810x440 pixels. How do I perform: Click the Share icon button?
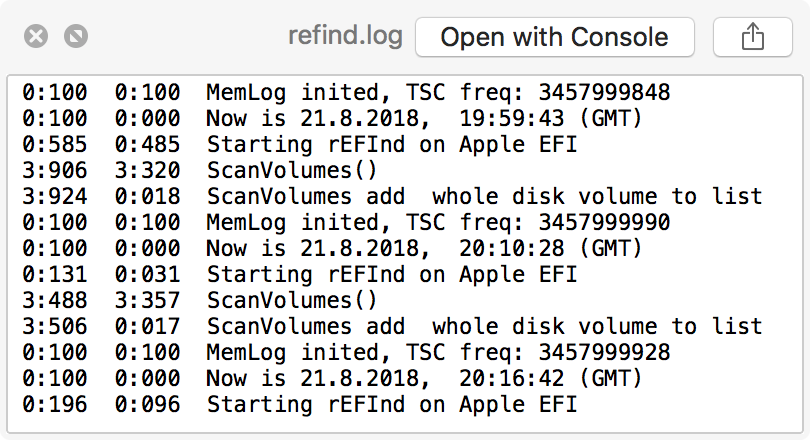752,38
